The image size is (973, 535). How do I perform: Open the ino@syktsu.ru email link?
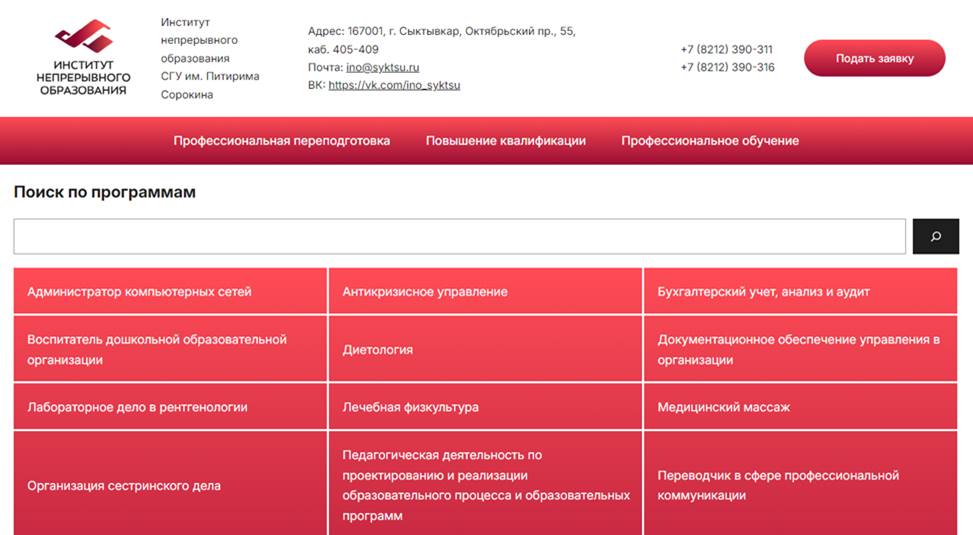(382, 67)
